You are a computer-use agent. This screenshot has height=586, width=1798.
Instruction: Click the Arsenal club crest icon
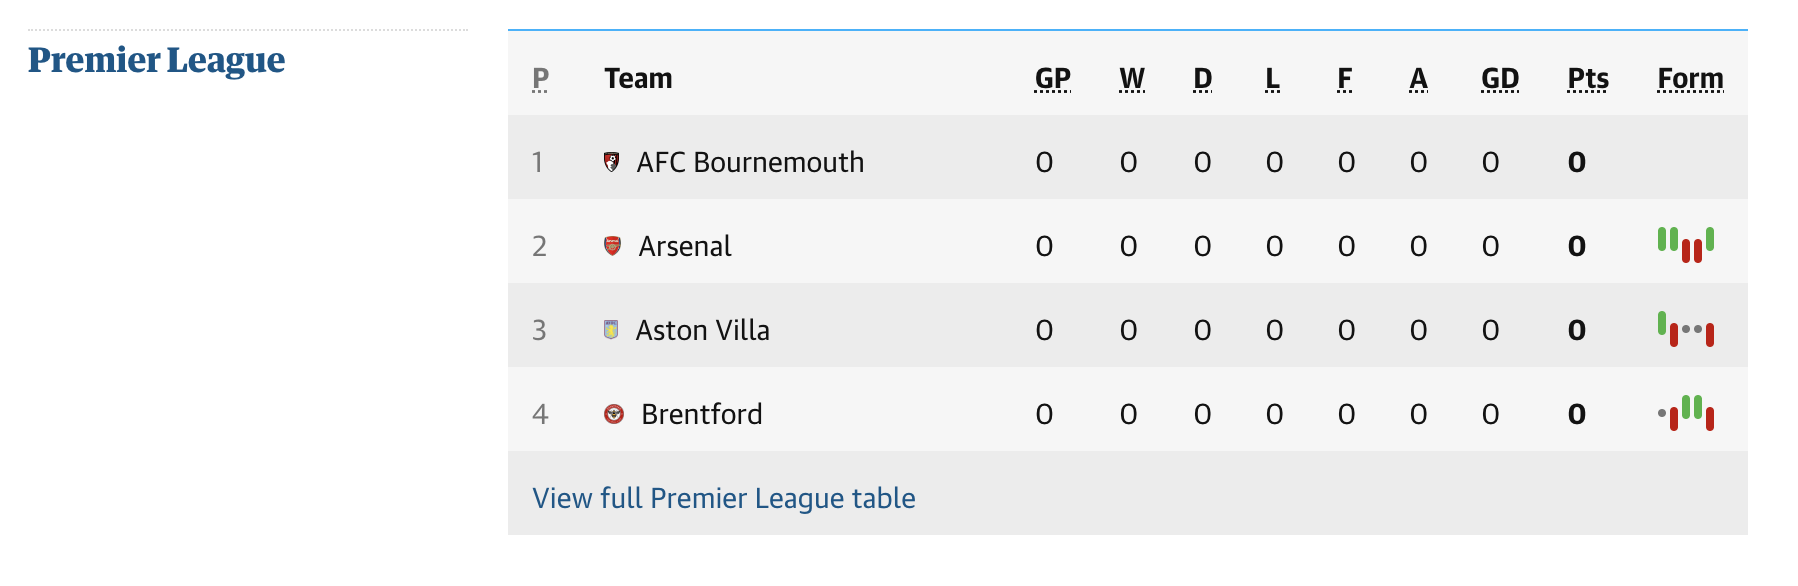(613, 246)
